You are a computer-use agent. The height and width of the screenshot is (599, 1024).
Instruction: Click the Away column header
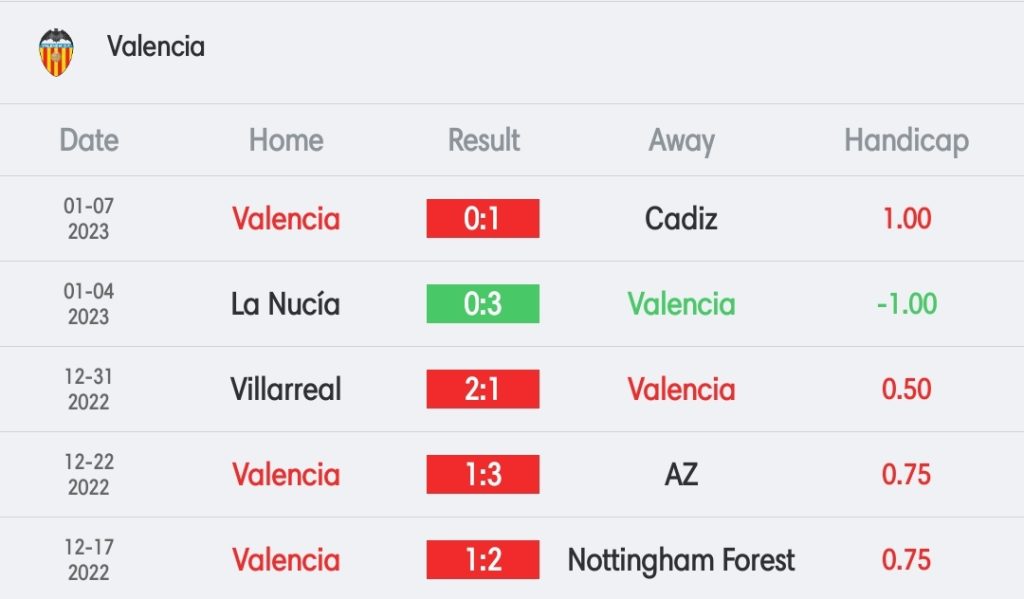[681, 141]
